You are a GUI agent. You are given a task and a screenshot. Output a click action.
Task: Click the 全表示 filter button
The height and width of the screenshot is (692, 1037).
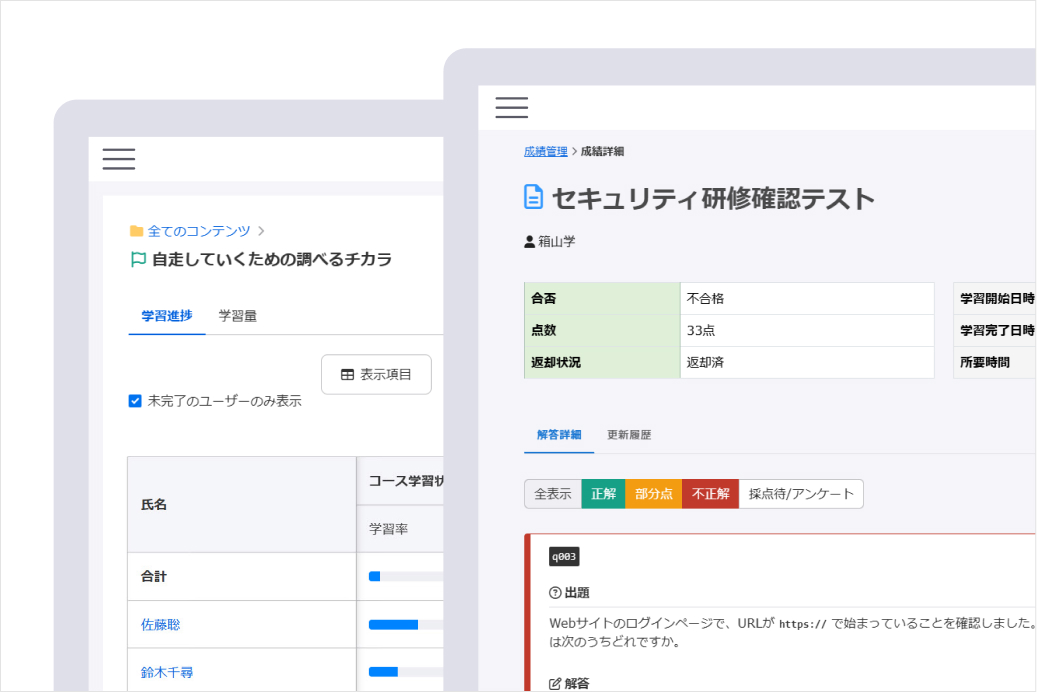(553, 493)
